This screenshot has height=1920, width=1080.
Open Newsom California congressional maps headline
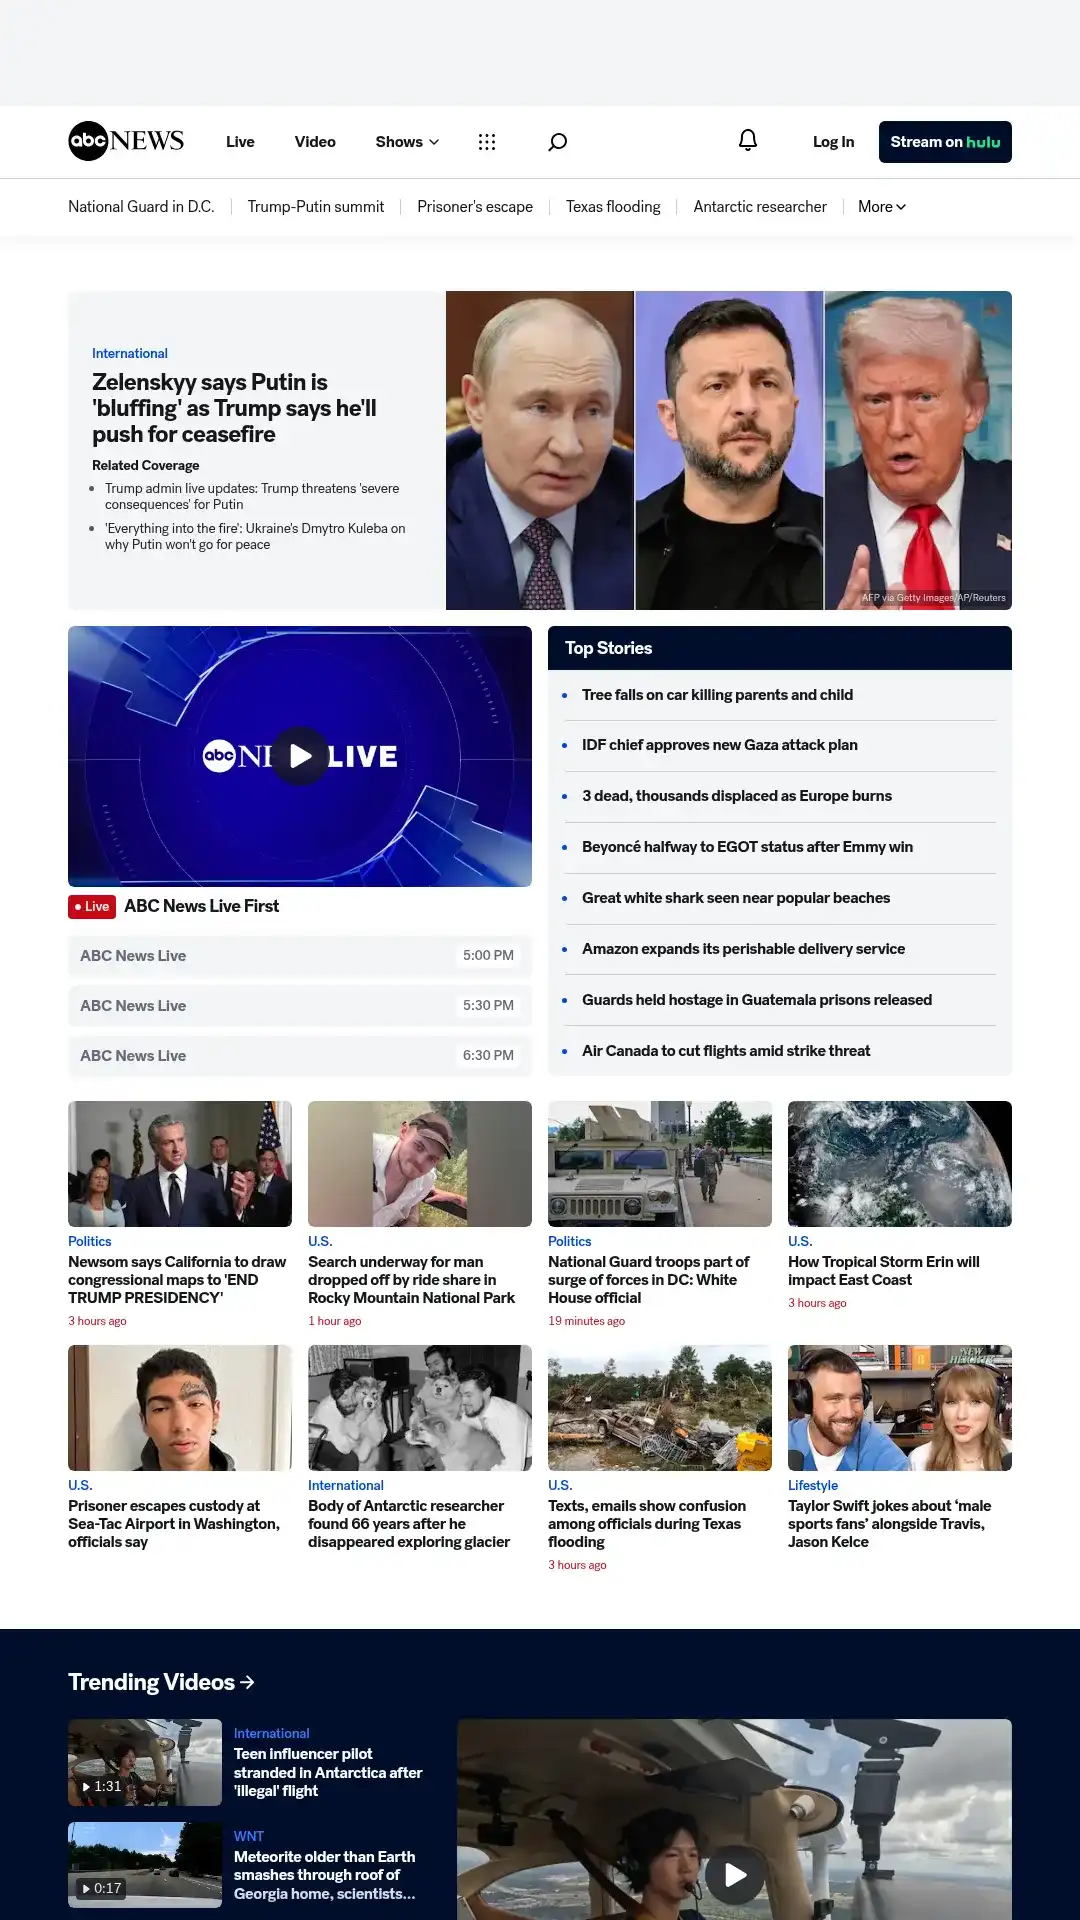tap(177, 1280)
